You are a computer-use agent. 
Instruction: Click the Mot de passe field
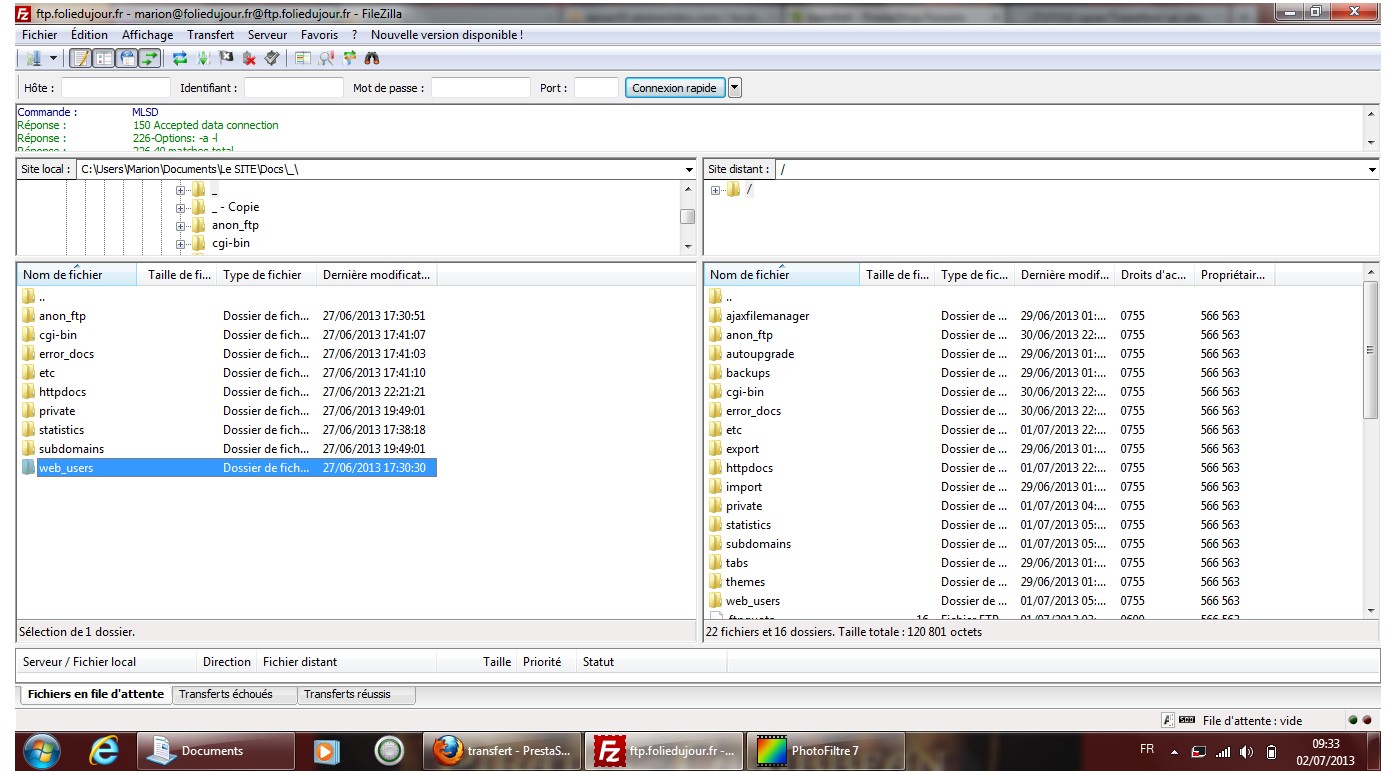[x=481, y=88]
